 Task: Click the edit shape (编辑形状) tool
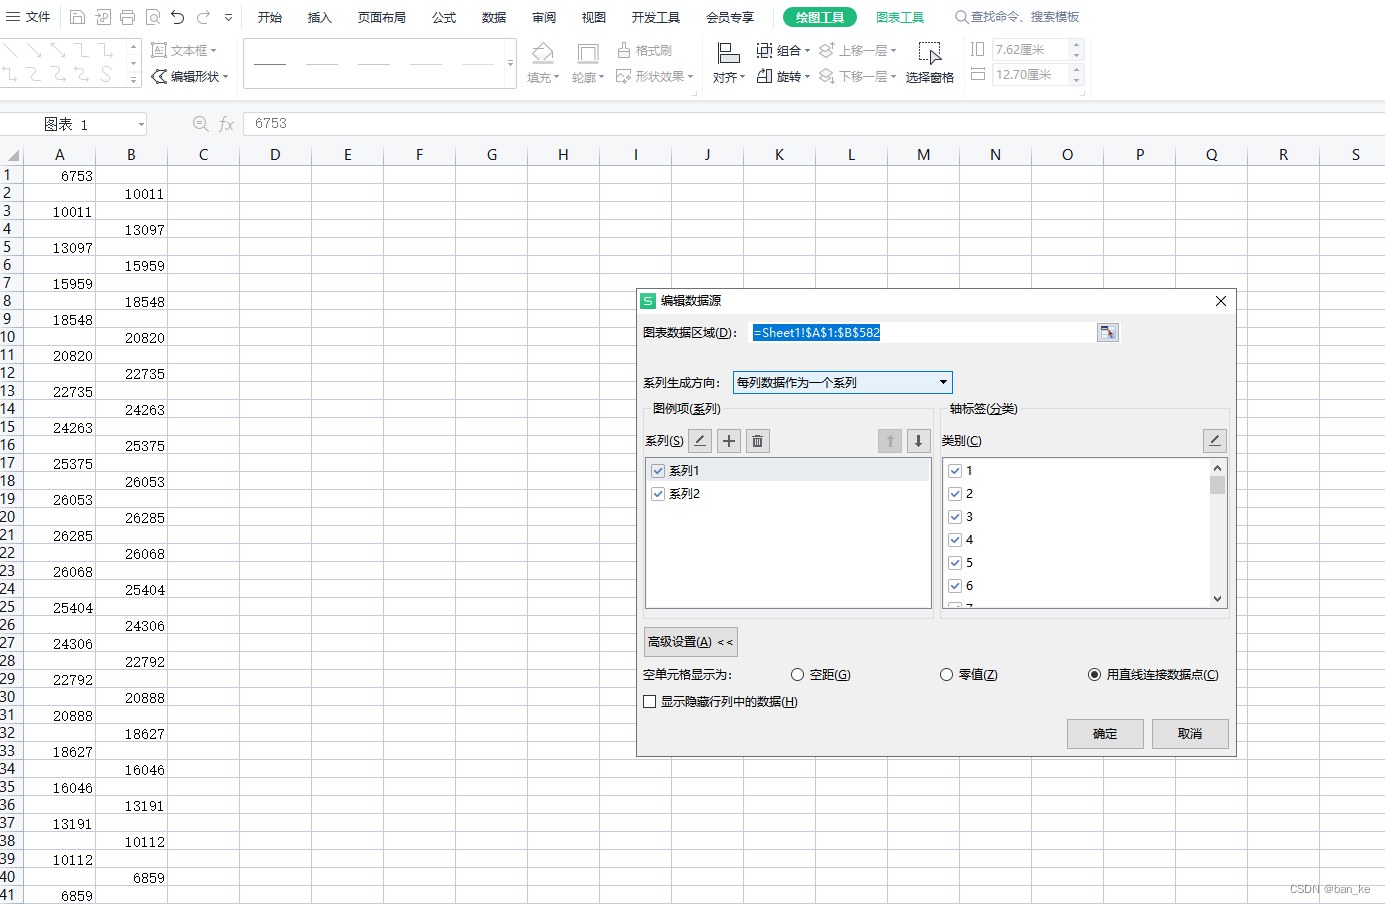pyautogui.click(x=190, y=76)
